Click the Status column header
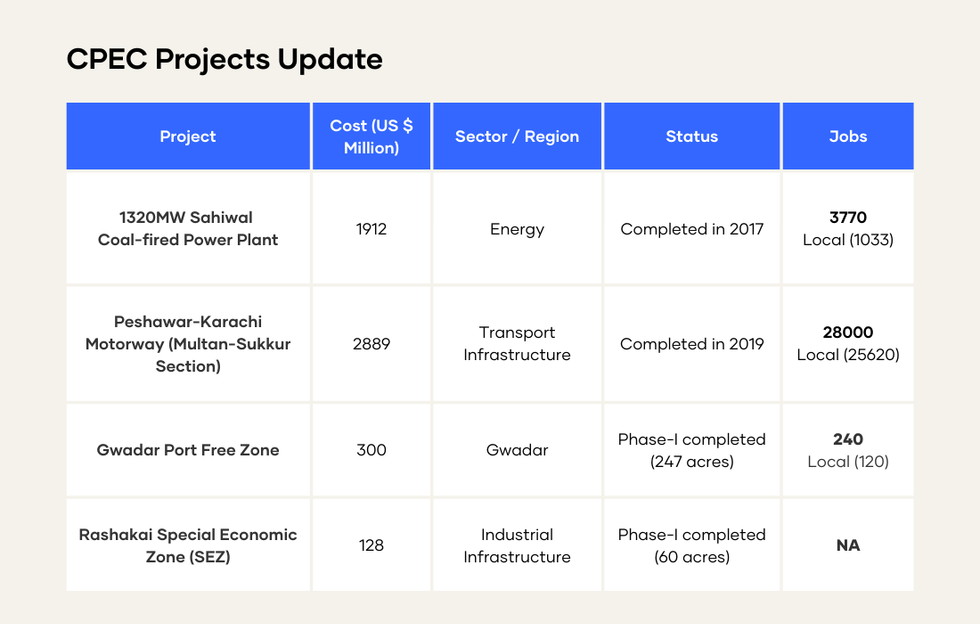 click(x=692, y=136)
